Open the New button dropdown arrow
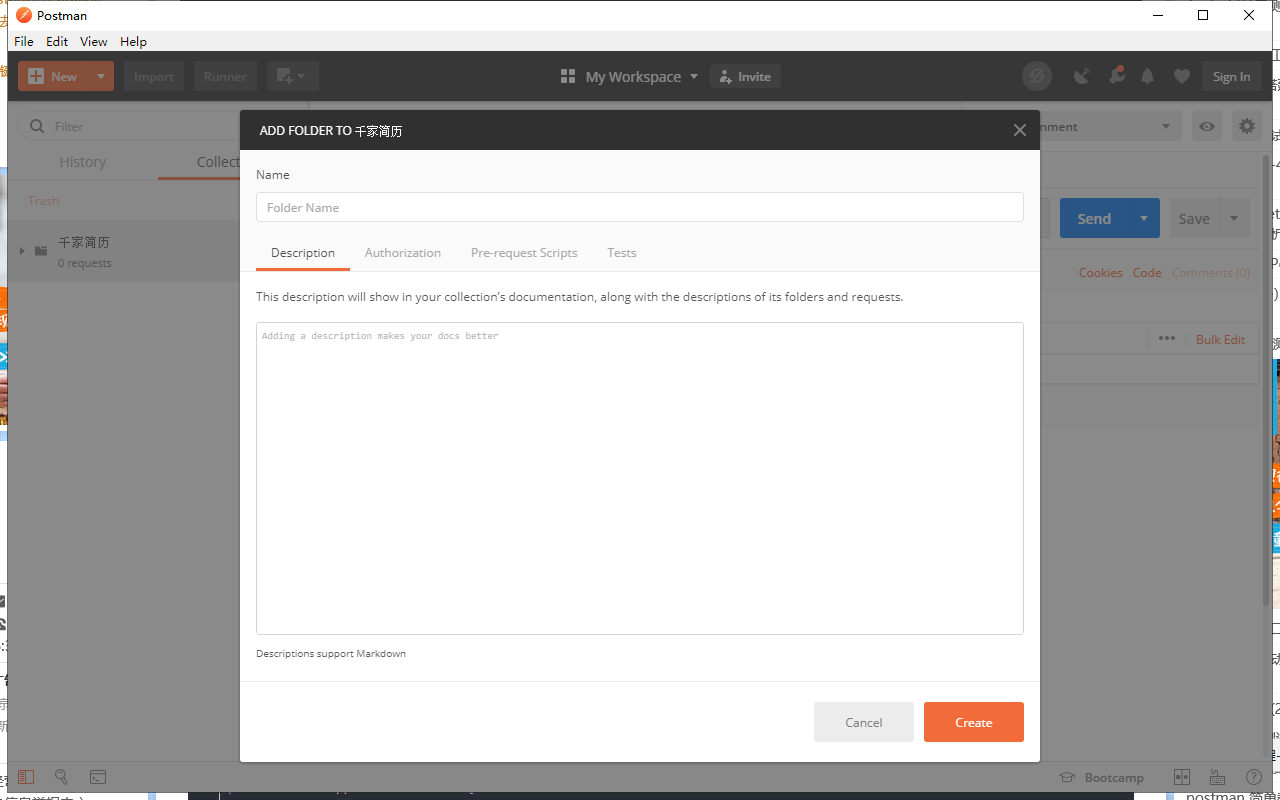This screenshot has width=1280, height=800. point(101,76)
